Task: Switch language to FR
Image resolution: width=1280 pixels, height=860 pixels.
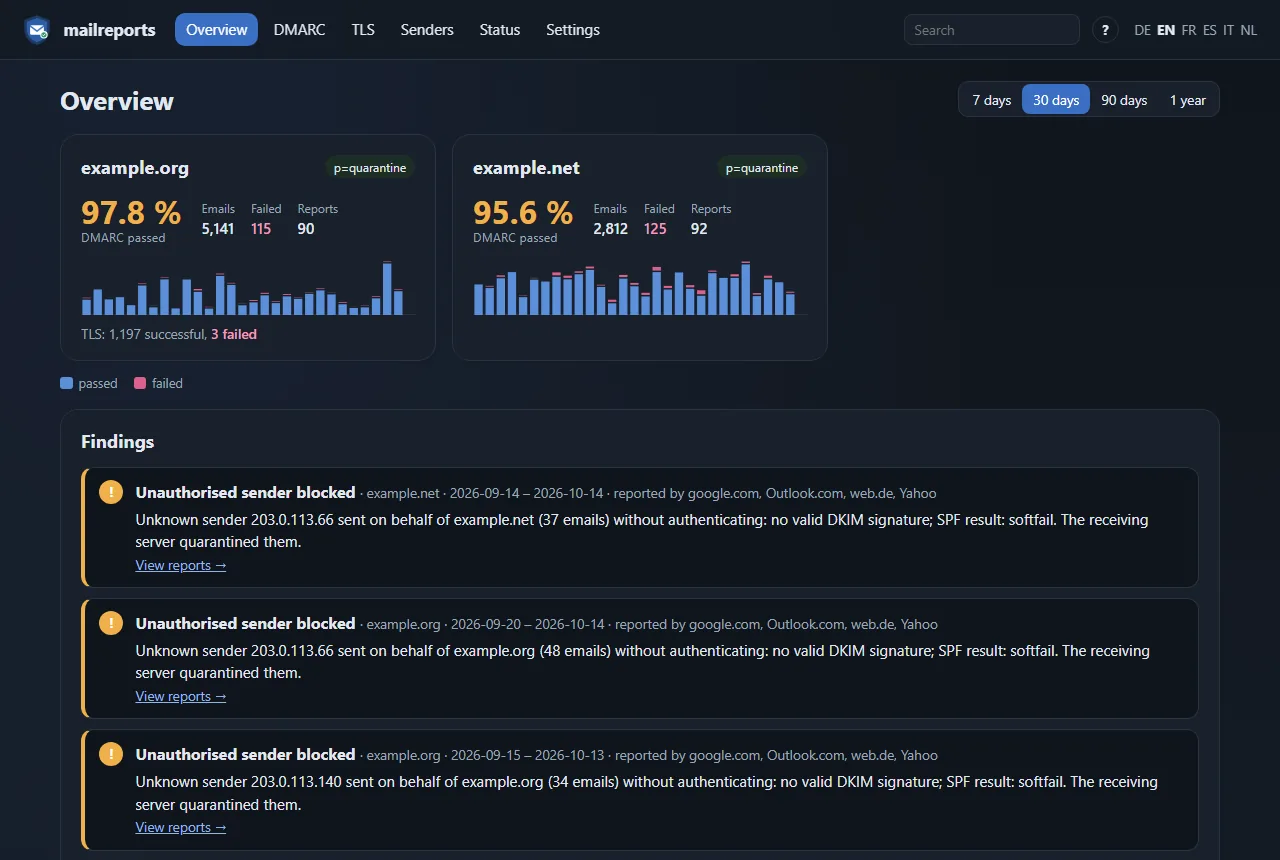Action: 1188,30
